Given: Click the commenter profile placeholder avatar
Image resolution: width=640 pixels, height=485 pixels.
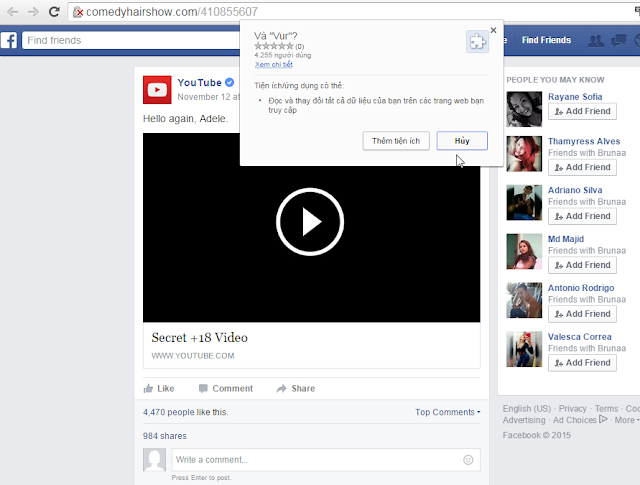Looking at the screenshot, I should 154,460.
